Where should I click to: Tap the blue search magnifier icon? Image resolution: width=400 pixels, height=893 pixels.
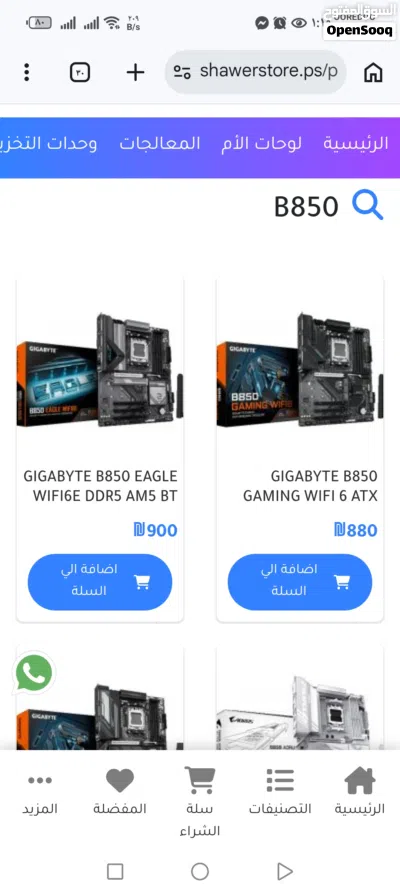(368, 206)
